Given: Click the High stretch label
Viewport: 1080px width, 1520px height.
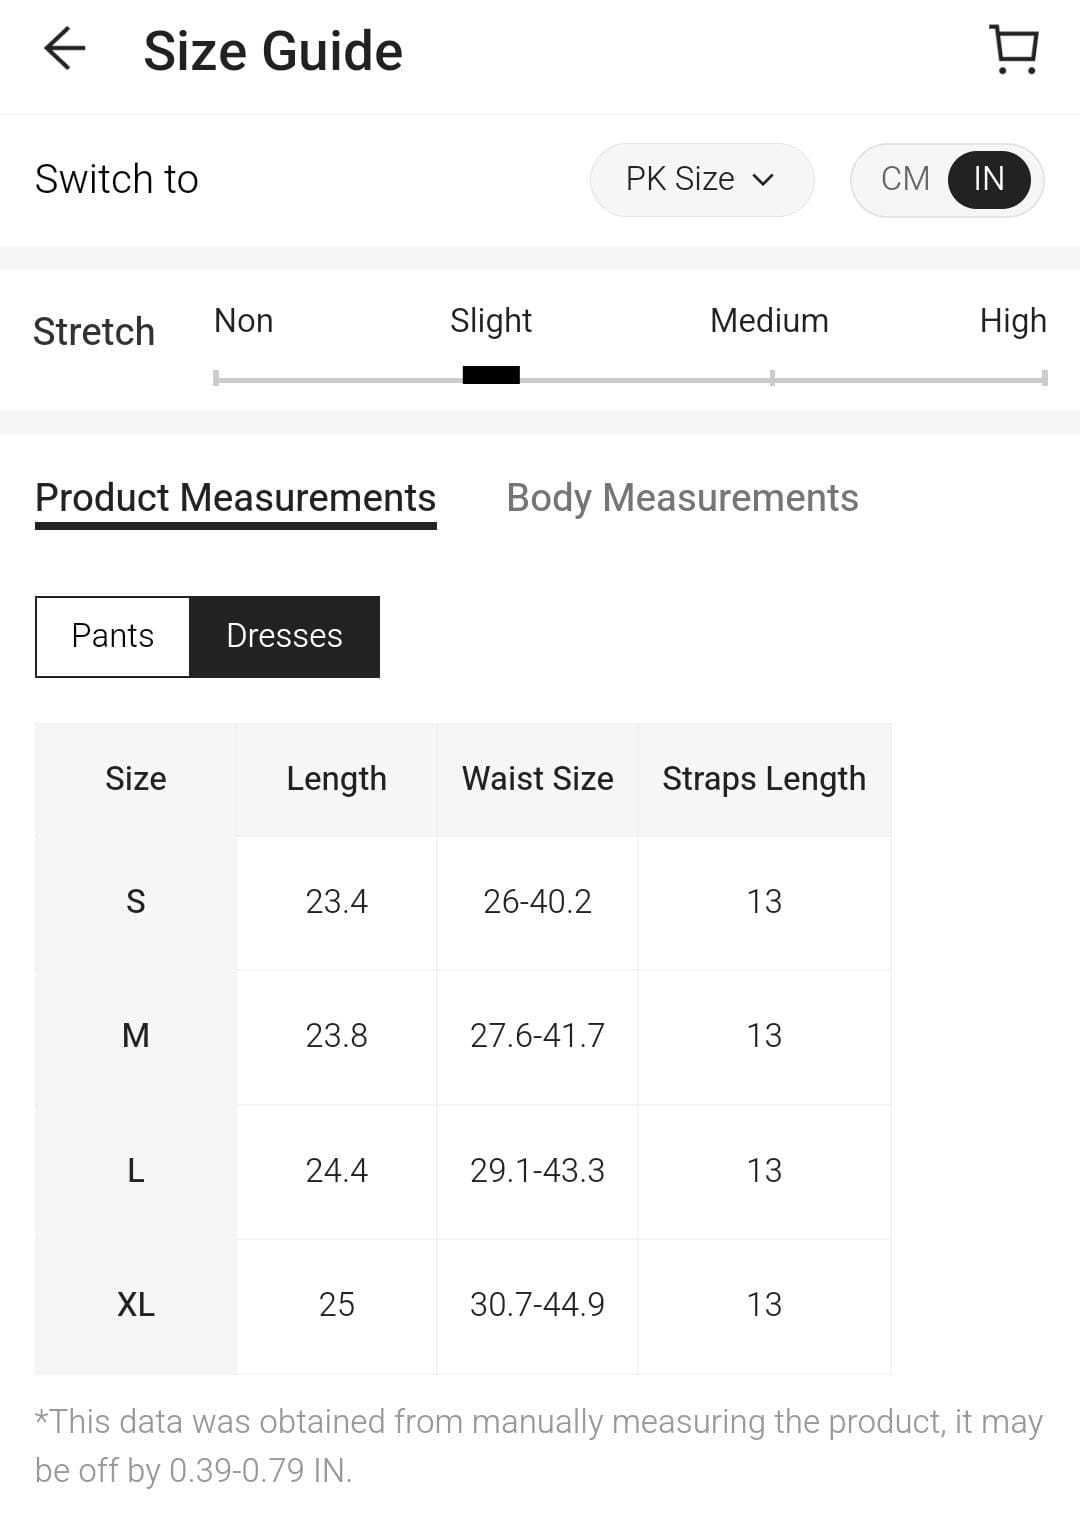Looking at the screenshot, I should tap(1012, 321).
